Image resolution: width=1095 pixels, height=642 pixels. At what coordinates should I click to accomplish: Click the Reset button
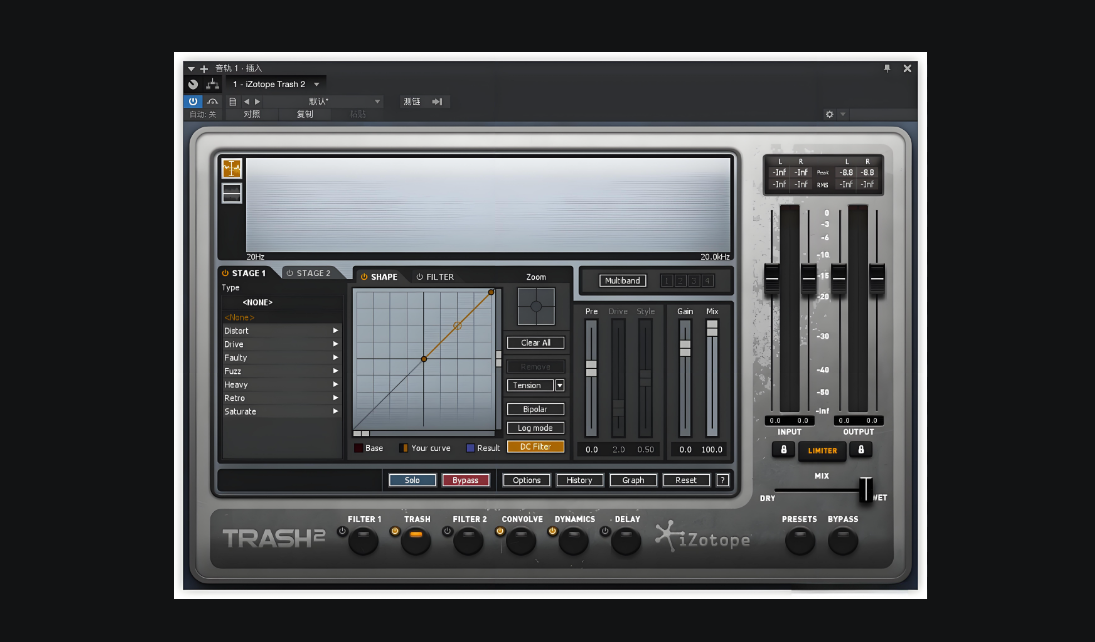(686, 480)
